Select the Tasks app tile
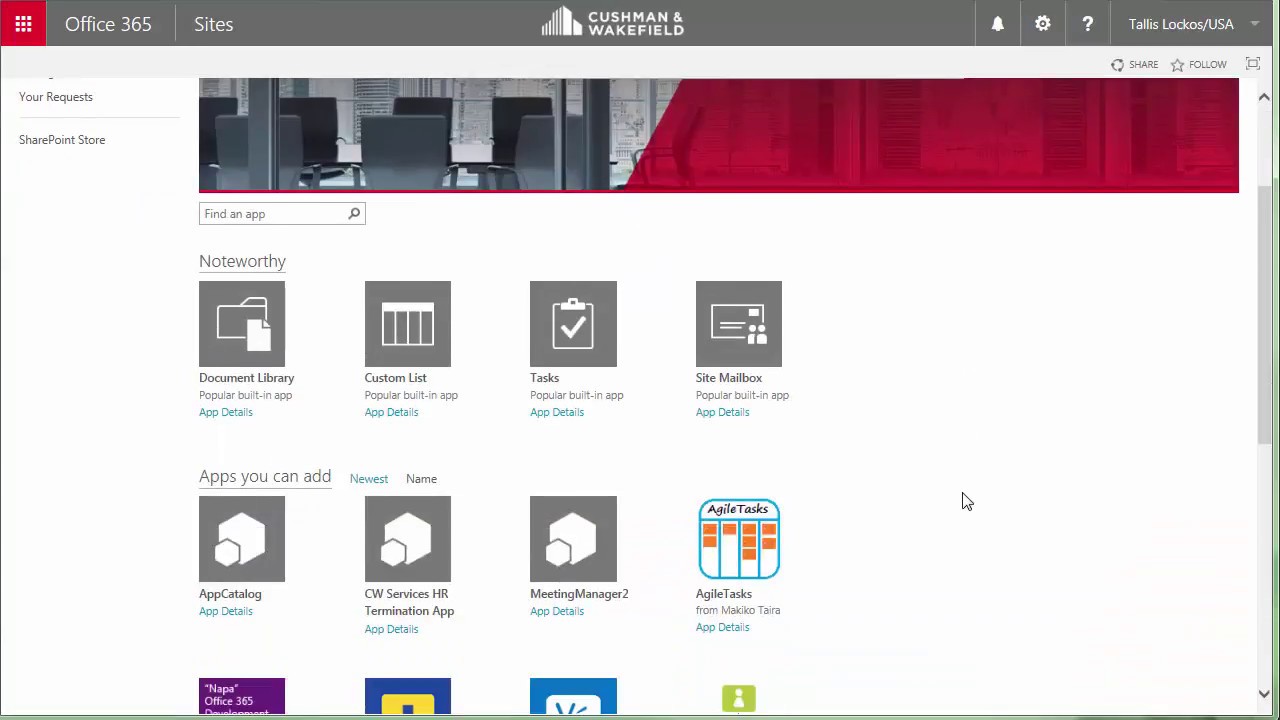Image resolution: width=1280 pixels, height=720 pixels. (573, 324)
